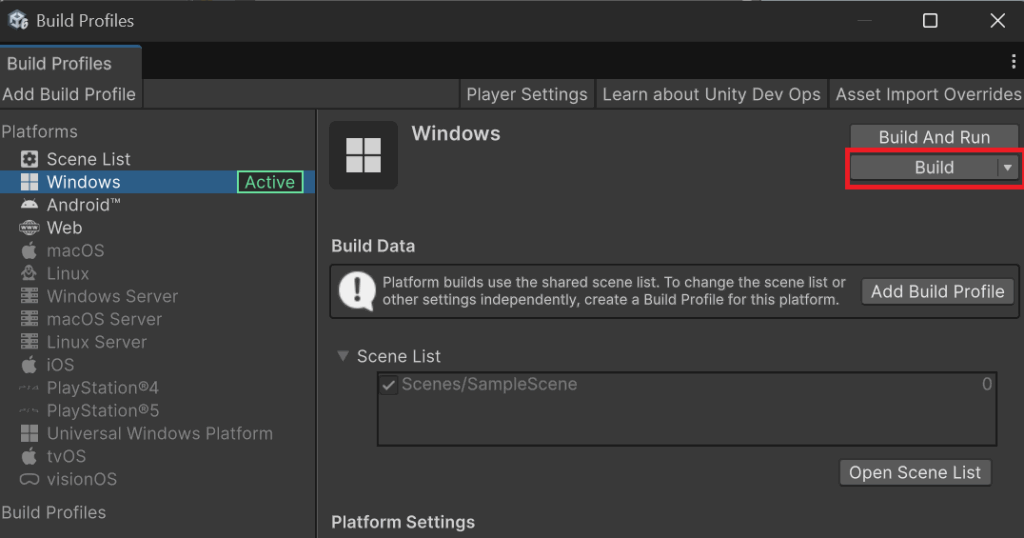This screenshot has height=538, width=1024.
Task: Click the macOS apple icon
Action: click(29, 250)
